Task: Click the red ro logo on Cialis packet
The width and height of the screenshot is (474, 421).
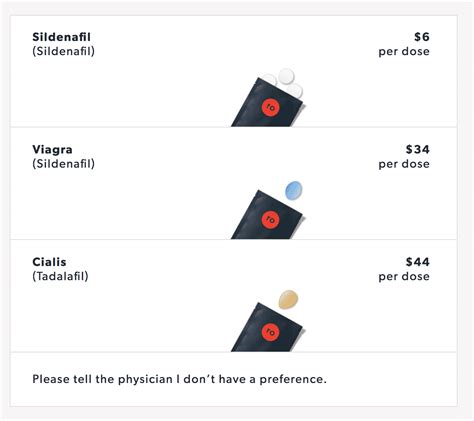Action: pyautogui.click(x=271, y=332)
